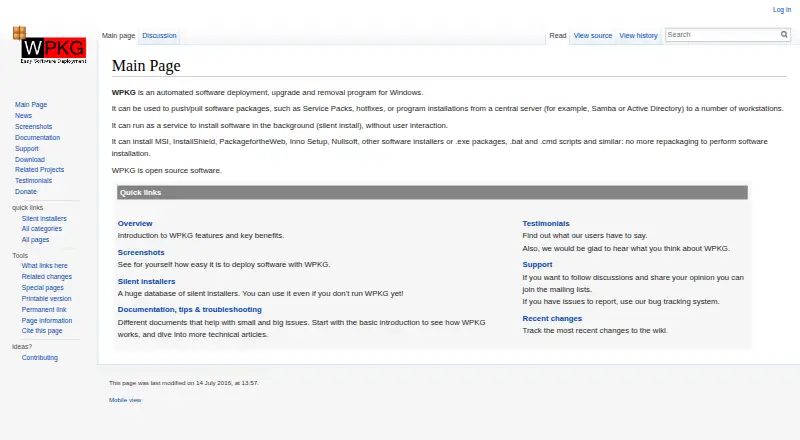Click 'WPKG is open source software' text
The width and height of the screenshot is (800, 440).
(167, 170)
